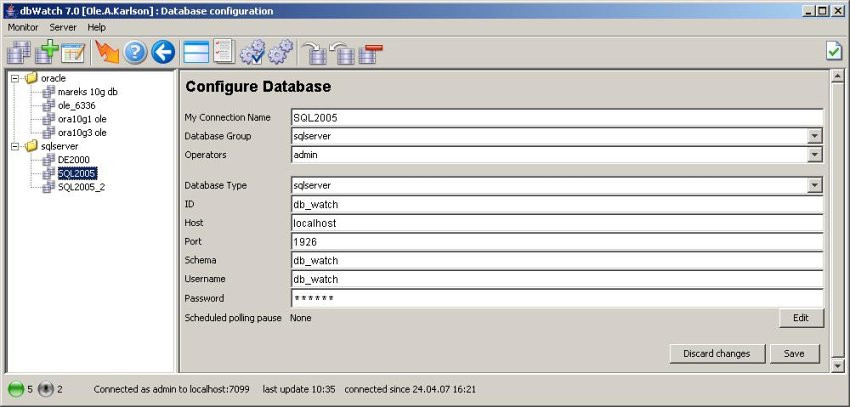Open the Server menu

(x=63, y=27)
